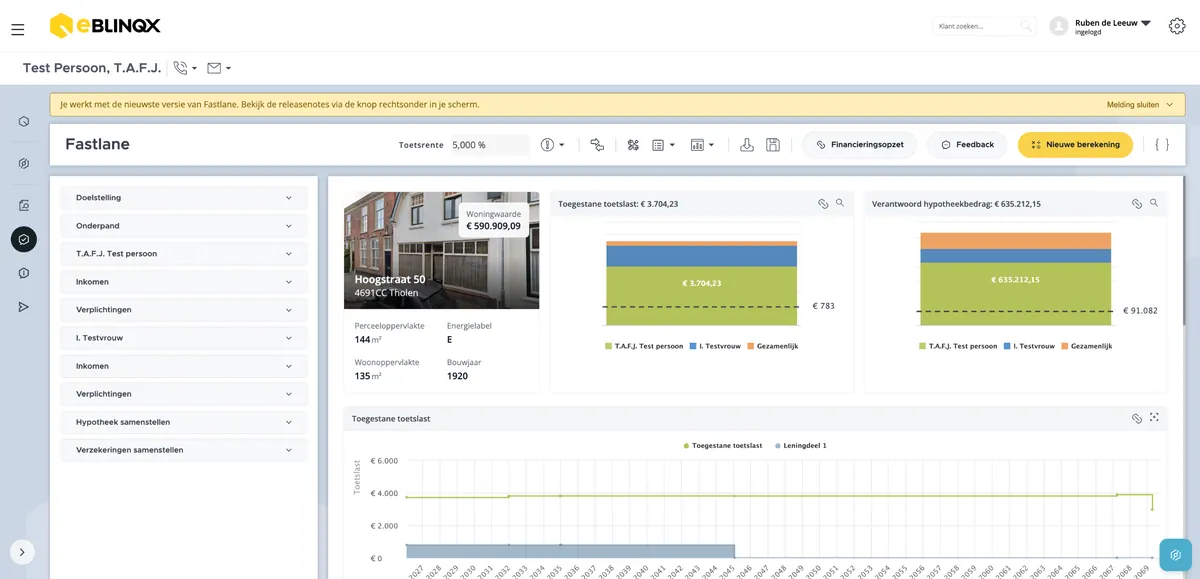Click the swap arrows icon in the Fastlane toolbar

pyautogui.click(x=597, y=145)
